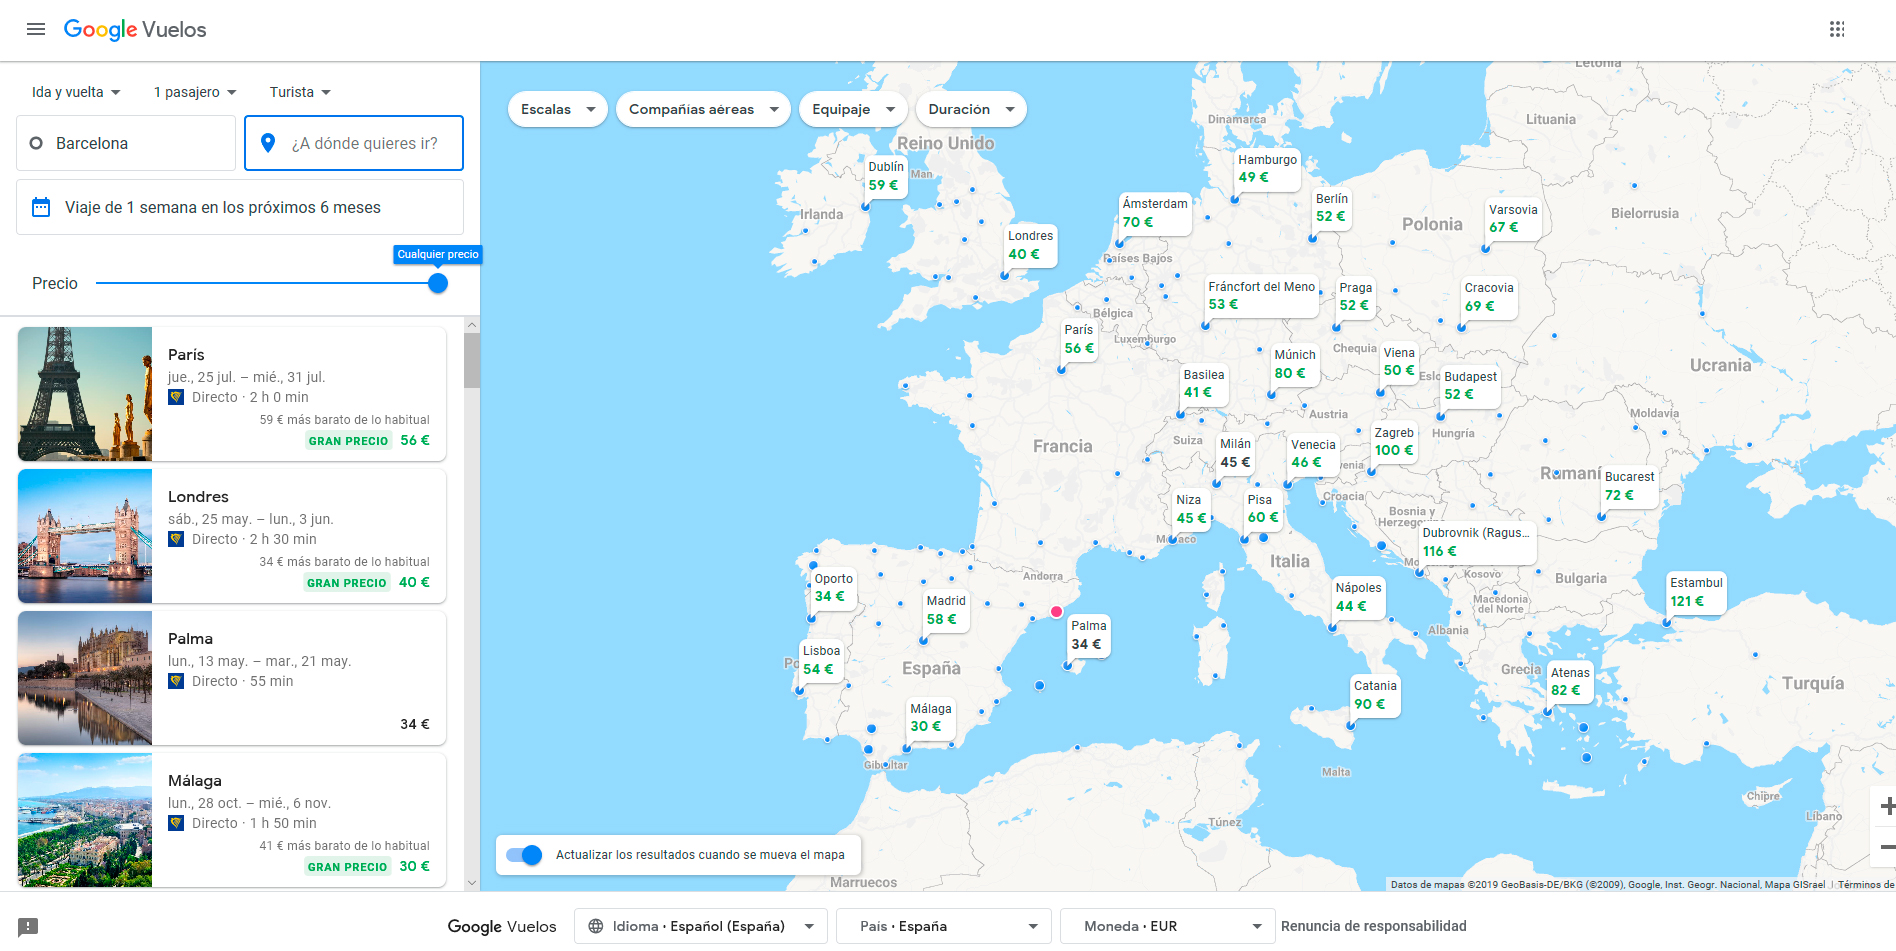This screenshot has width=1896, height=951.
Task: Click the send feedback icon
Action: point(28,926)
